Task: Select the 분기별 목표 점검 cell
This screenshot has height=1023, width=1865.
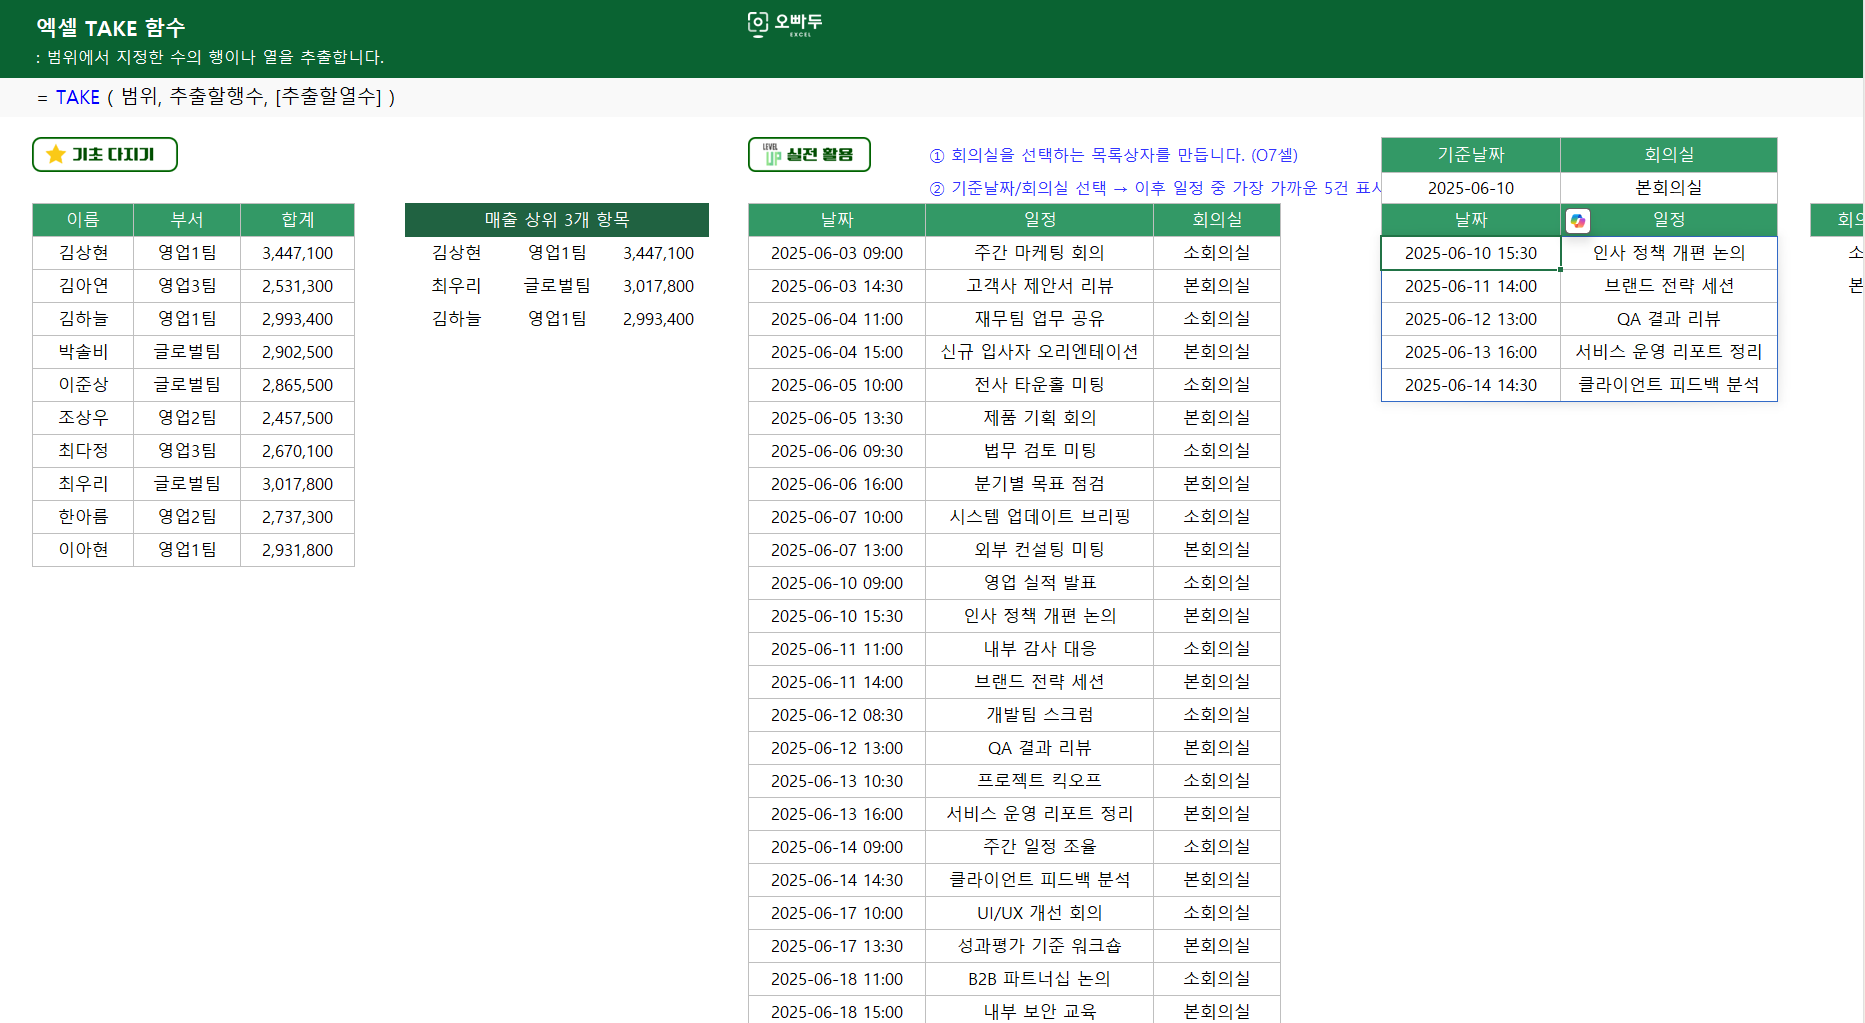Action: [x=1039, y=484]
